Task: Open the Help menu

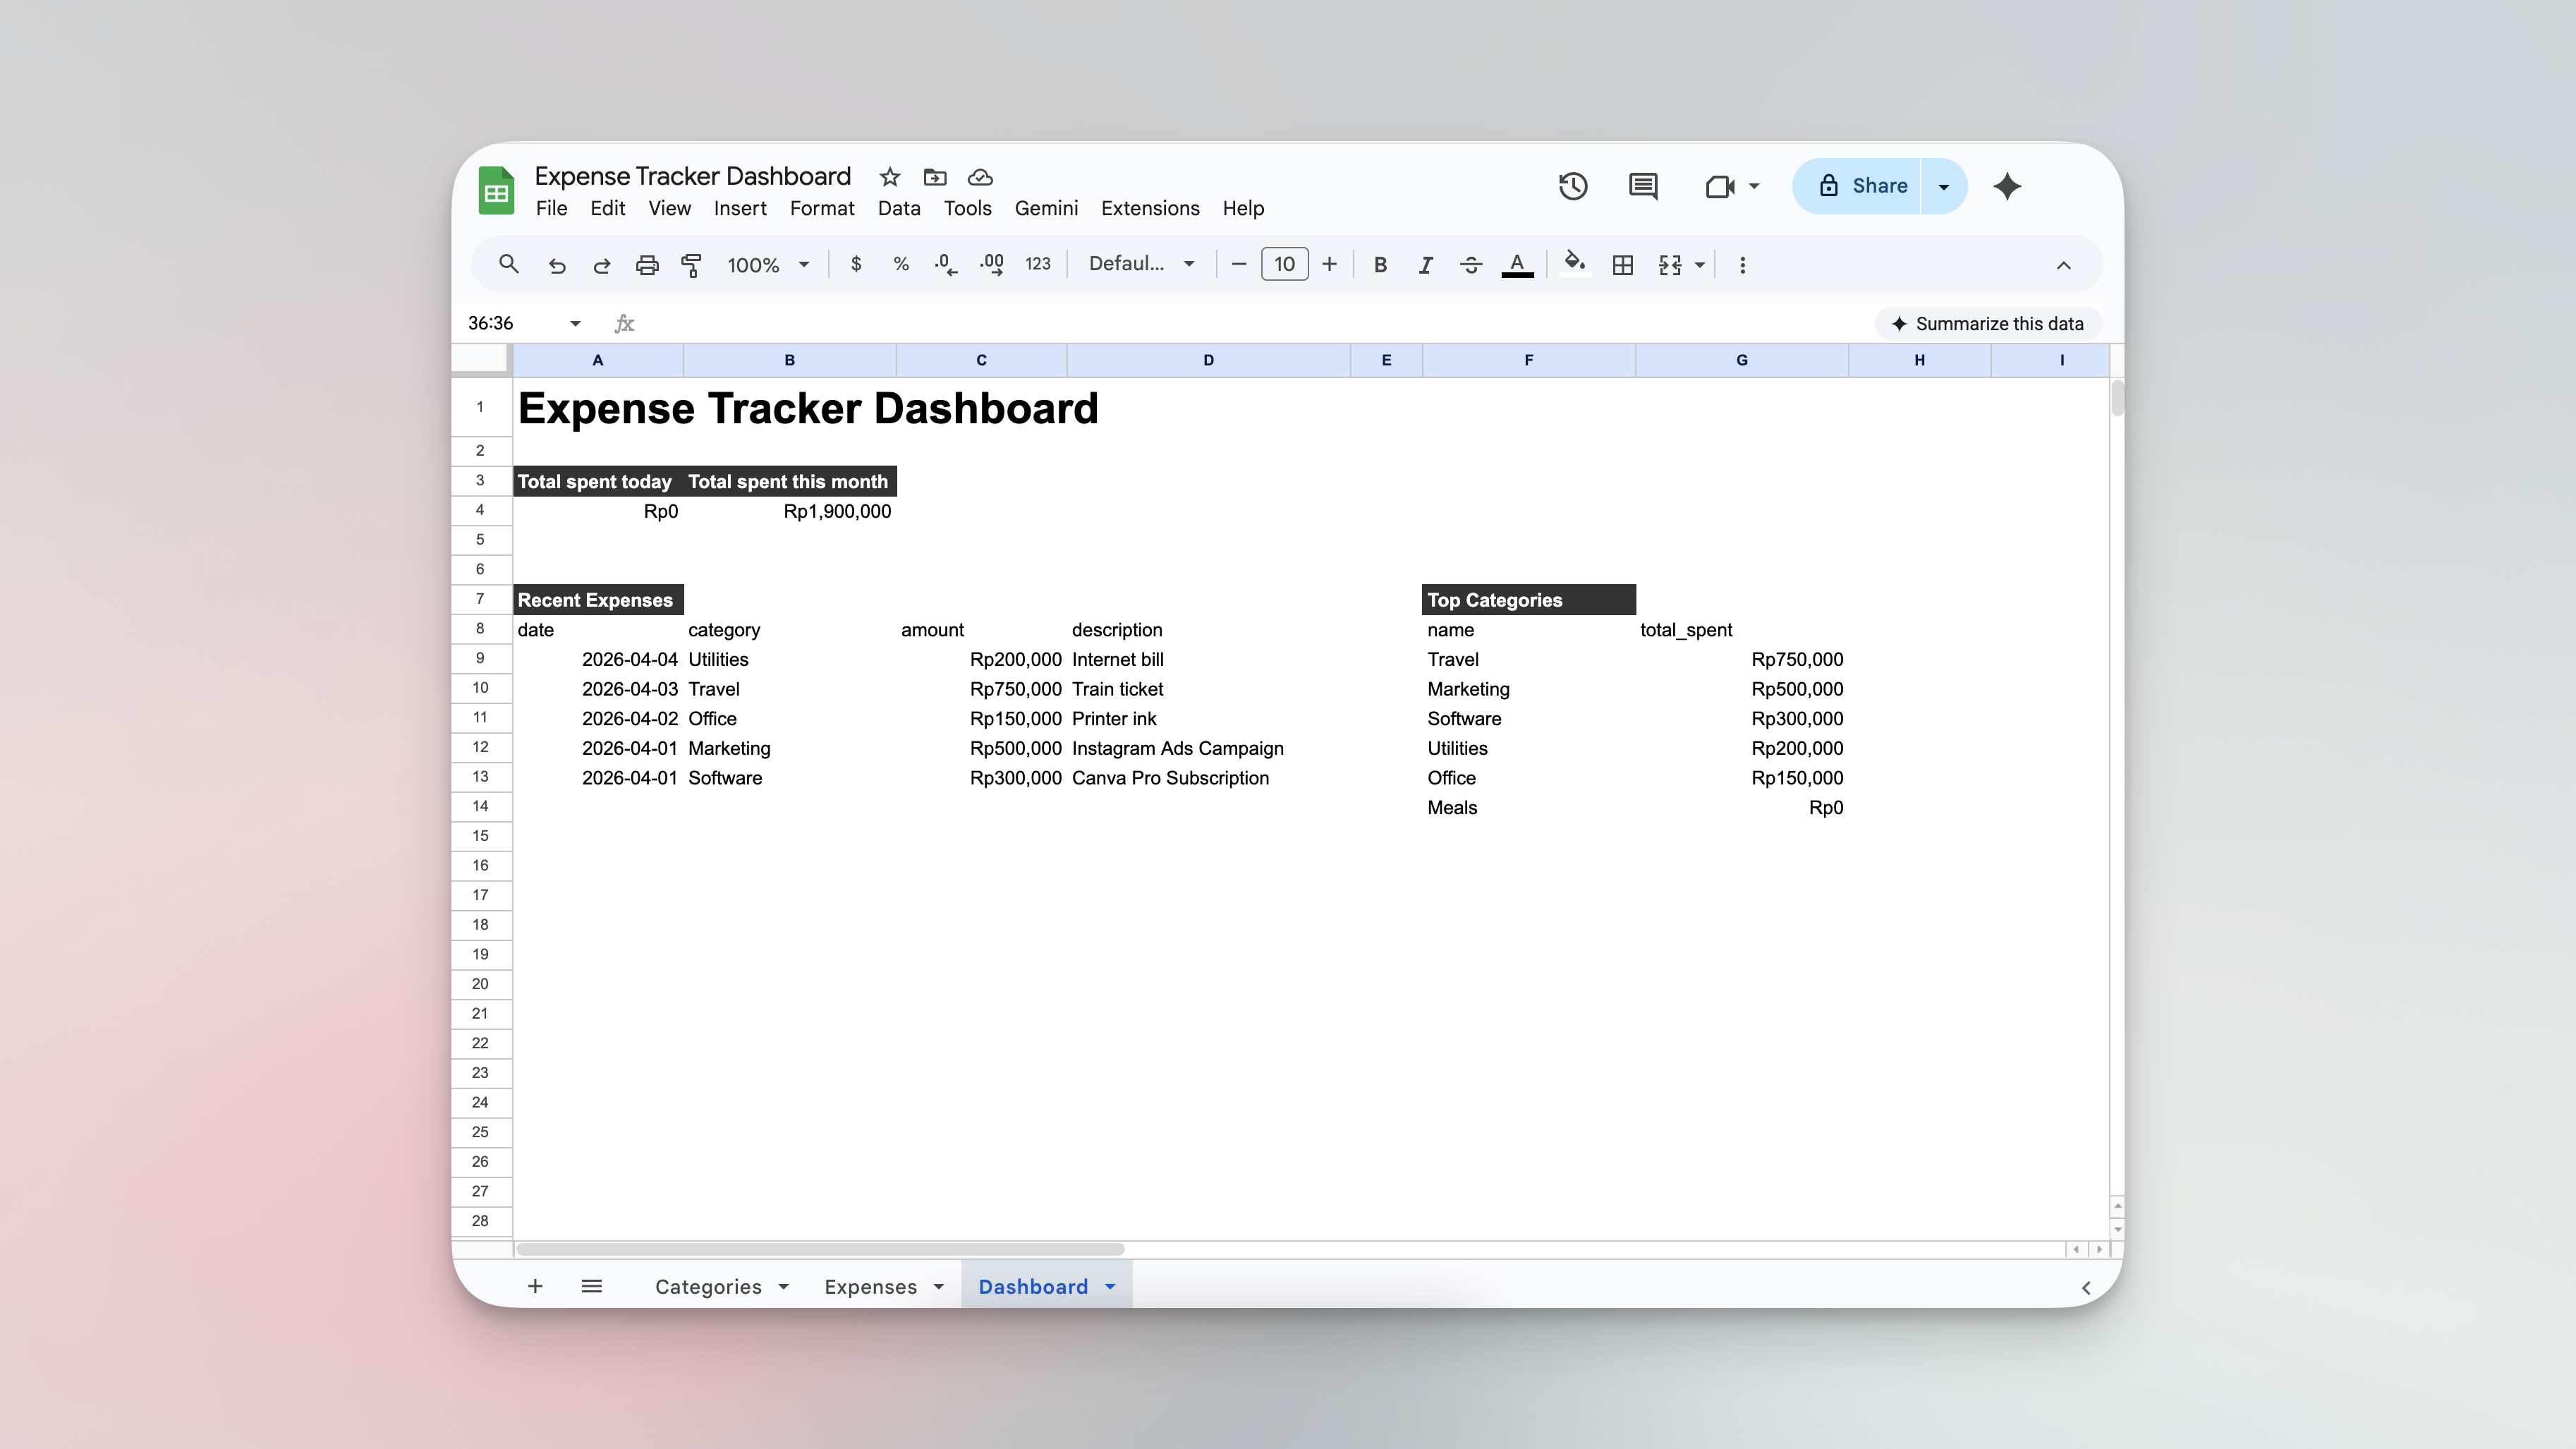Action: coord(1243,208)
